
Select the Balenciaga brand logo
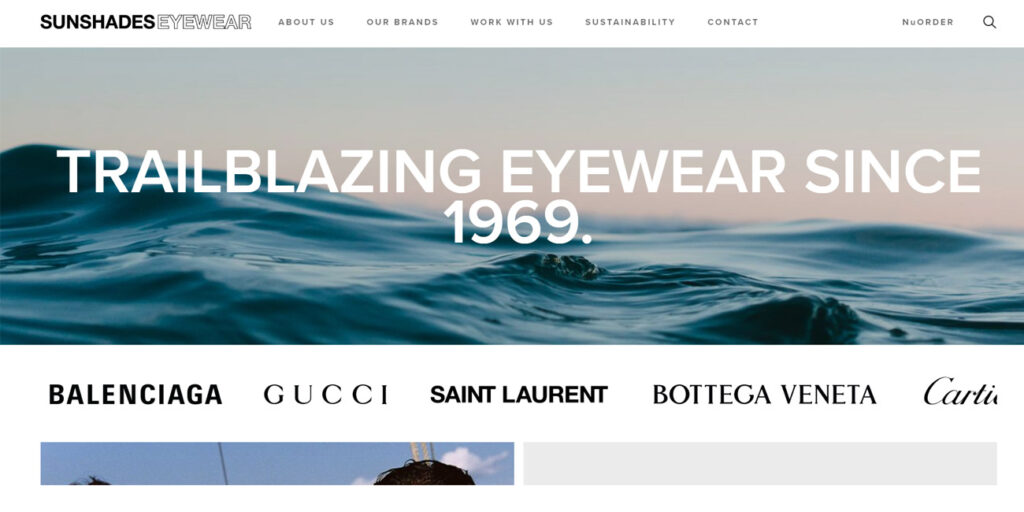(x=135, y=394)
